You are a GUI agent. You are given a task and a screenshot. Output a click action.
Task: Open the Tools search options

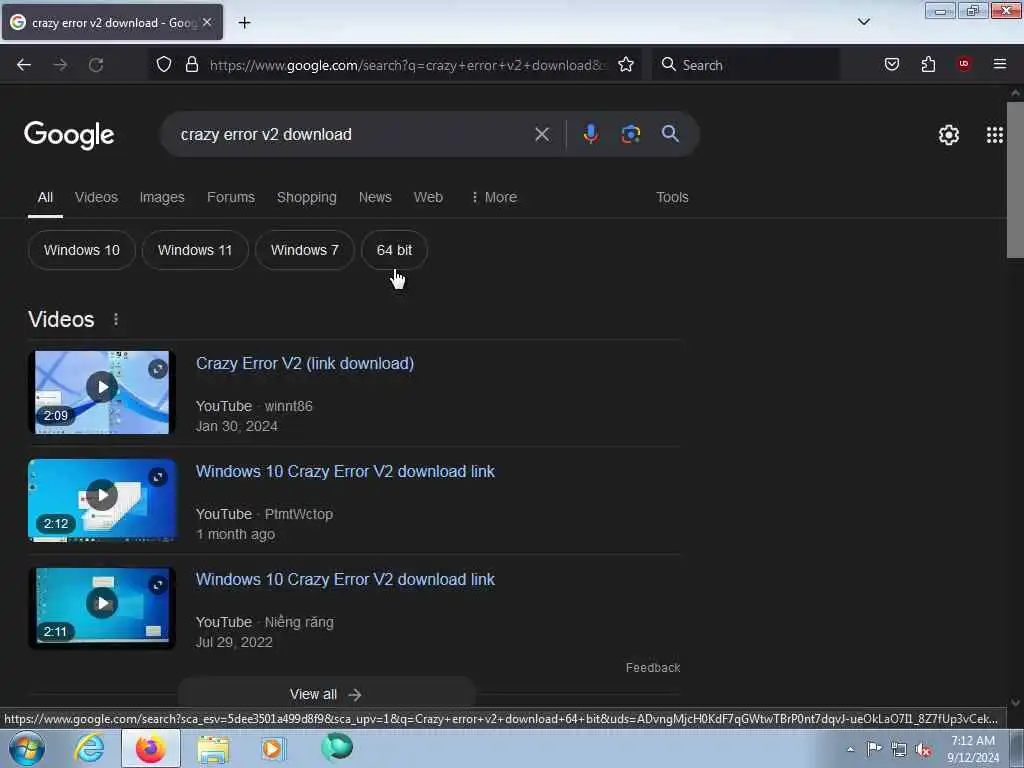pyautogui.click(x=672, y=197)
